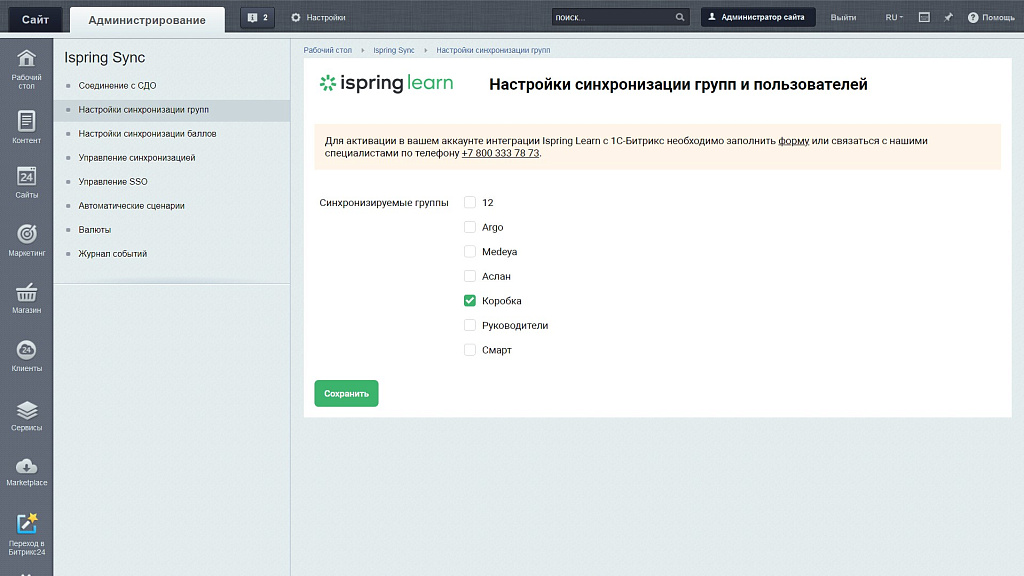This screenshot has height=576, width=1024.
Task: Open the Marketplace sidebar section
Action: coord(27,467)
